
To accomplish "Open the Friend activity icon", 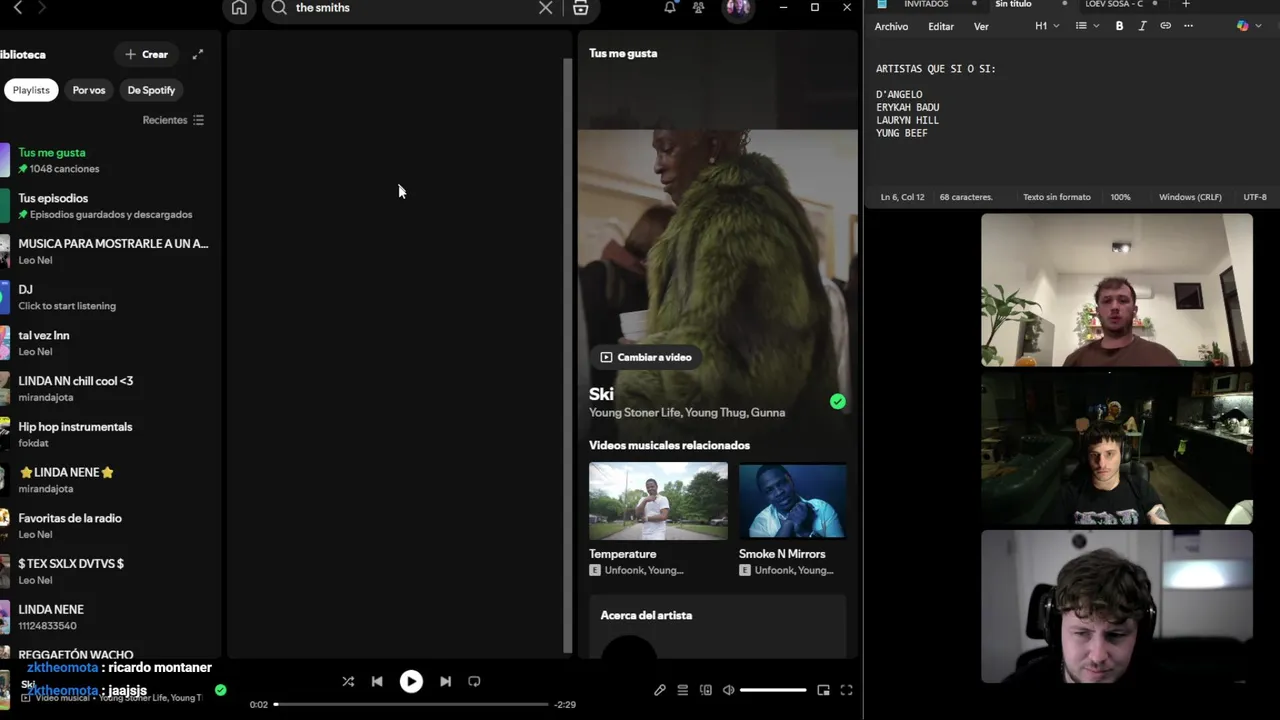I will (x=698, y=8).
